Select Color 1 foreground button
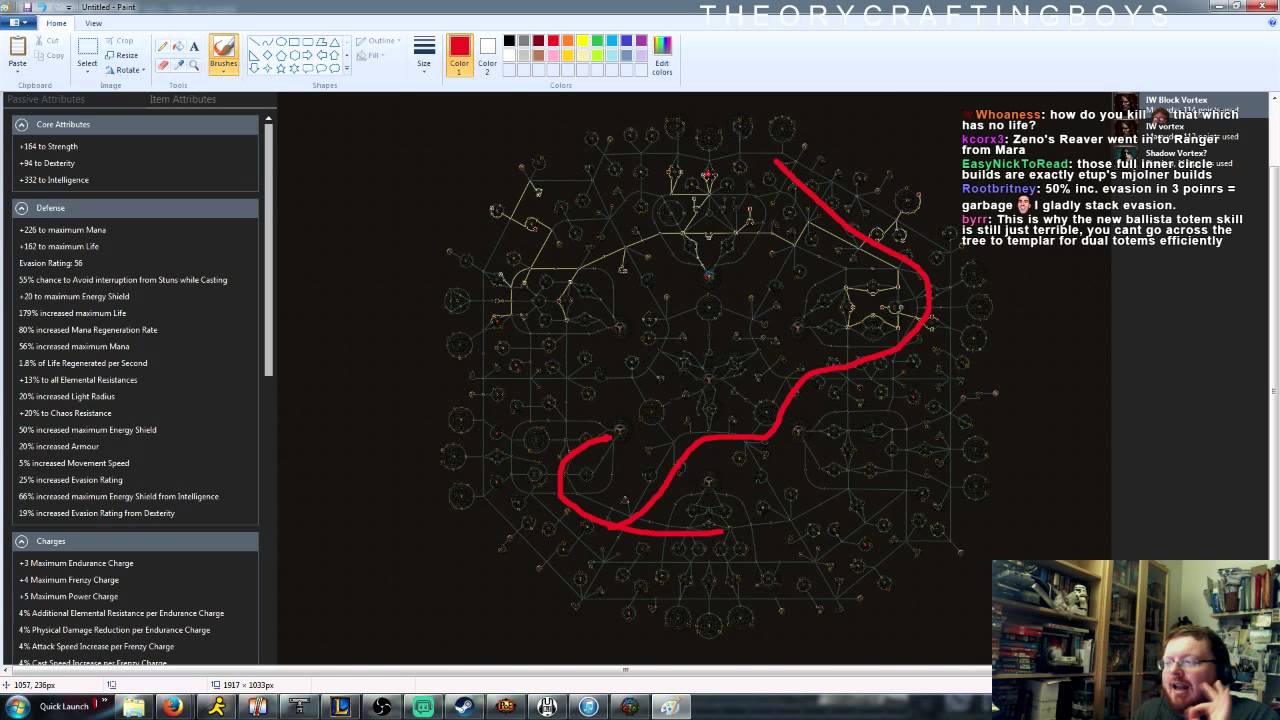The image size is (1280, 720). [x=459, y=54]
